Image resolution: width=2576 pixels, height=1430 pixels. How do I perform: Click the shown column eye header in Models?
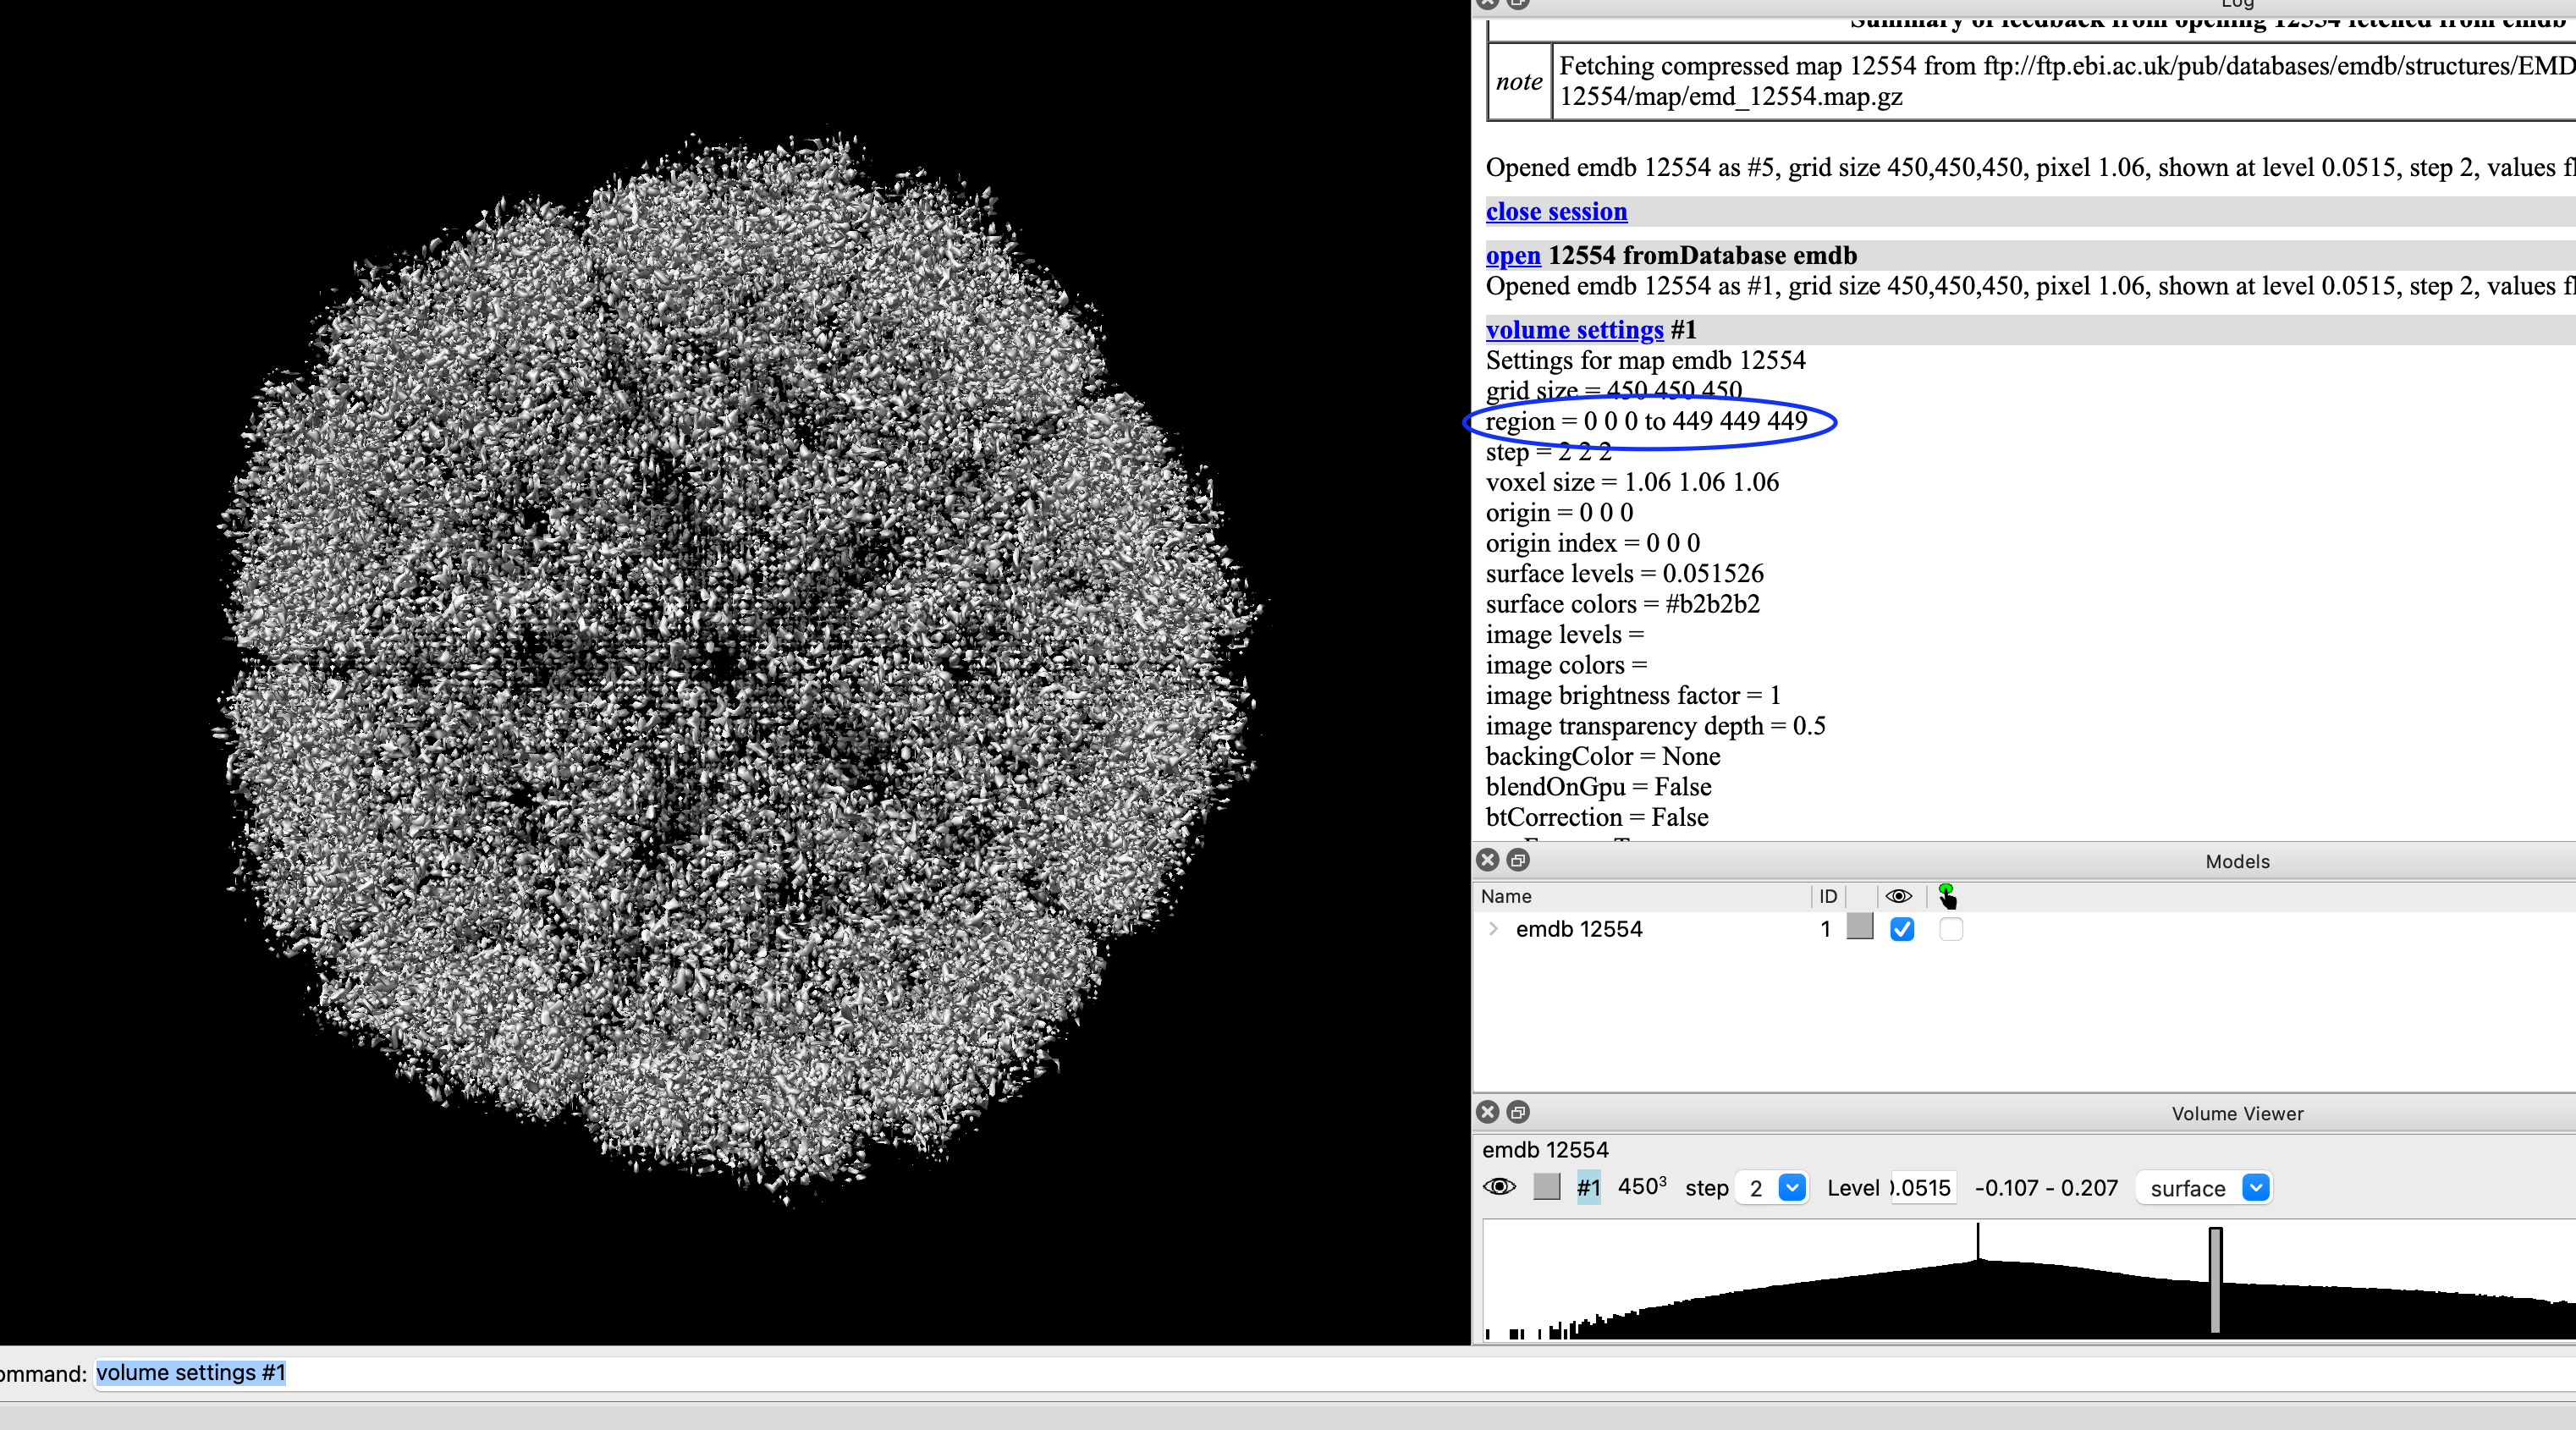pyautogui.click(x=1898, y=896)
